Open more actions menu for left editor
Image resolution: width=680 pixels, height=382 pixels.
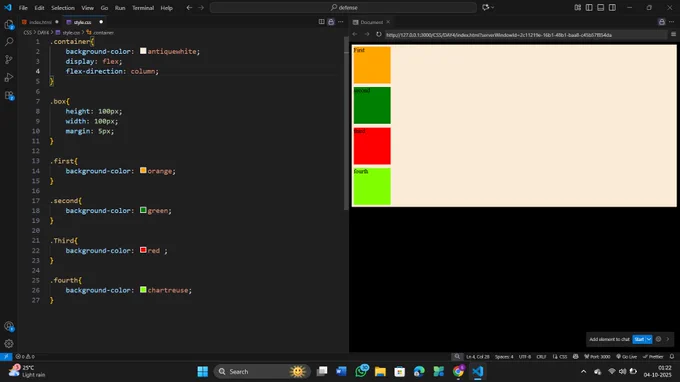341,22
